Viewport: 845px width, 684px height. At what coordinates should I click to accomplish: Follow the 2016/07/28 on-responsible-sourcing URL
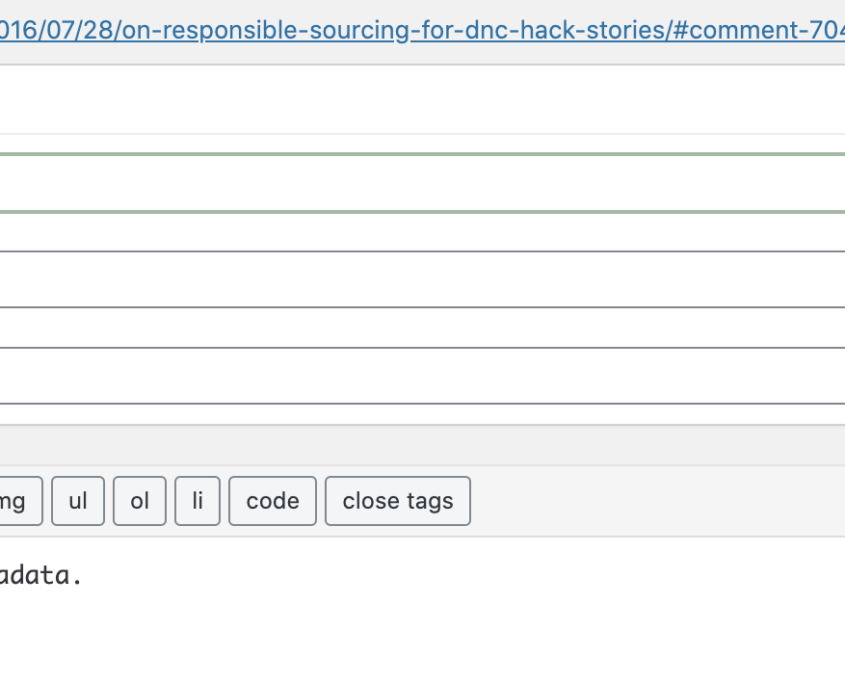[x=422, y=30]
